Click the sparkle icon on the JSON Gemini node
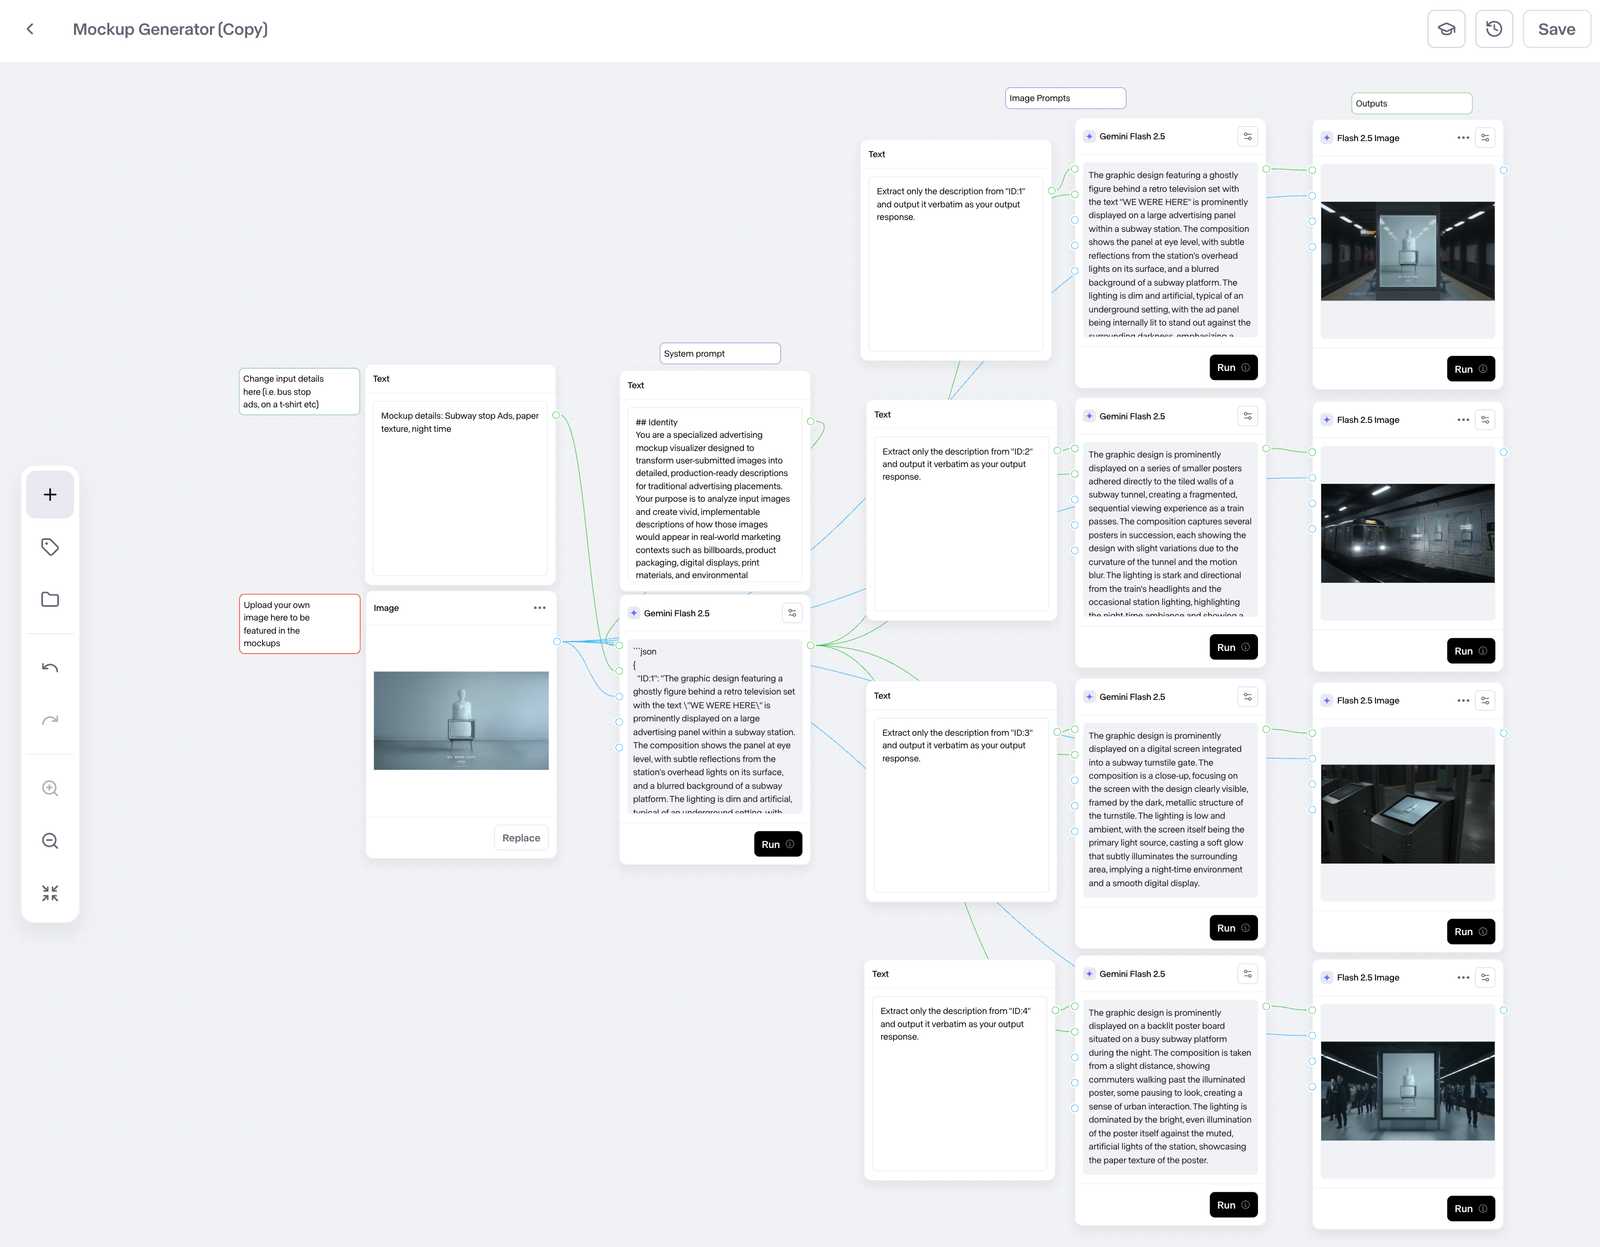 [634, 613]
